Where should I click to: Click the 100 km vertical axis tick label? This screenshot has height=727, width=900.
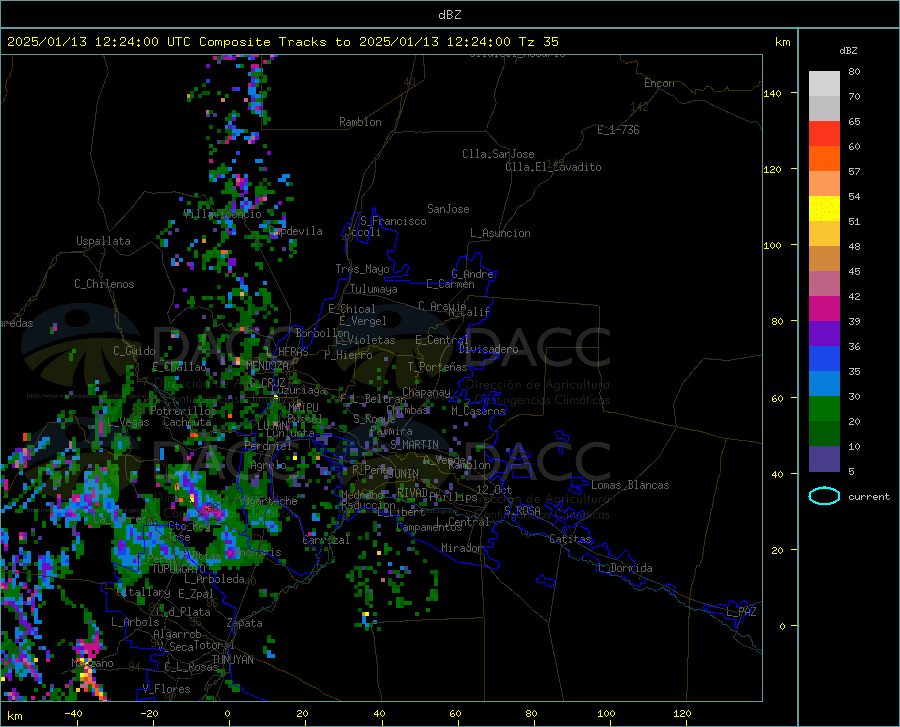pyautogui.click(x=772, y=245)
